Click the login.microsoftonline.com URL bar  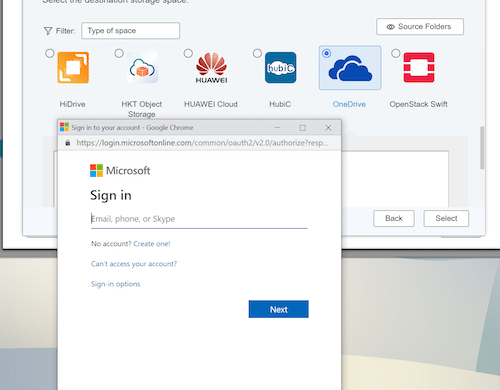(202, 143)
